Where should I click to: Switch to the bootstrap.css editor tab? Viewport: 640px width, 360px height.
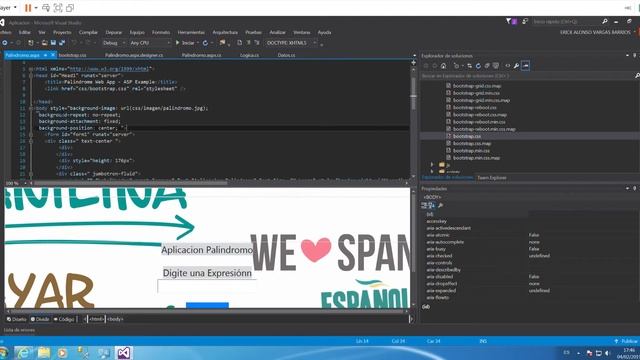pos(72,55)
